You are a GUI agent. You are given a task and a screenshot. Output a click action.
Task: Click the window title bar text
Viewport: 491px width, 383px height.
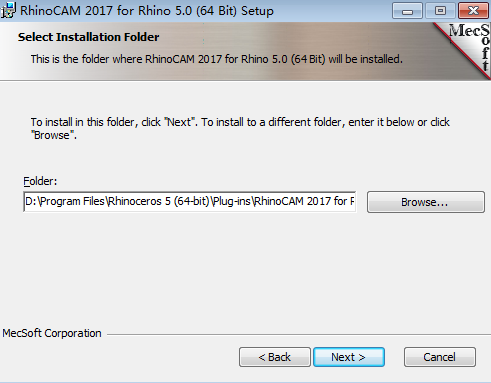(x=147, y=11)
